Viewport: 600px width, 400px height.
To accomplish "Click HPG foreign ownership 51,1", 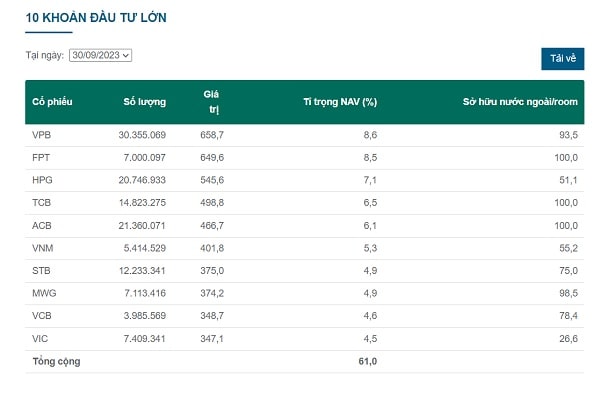I will pos(568,180).
